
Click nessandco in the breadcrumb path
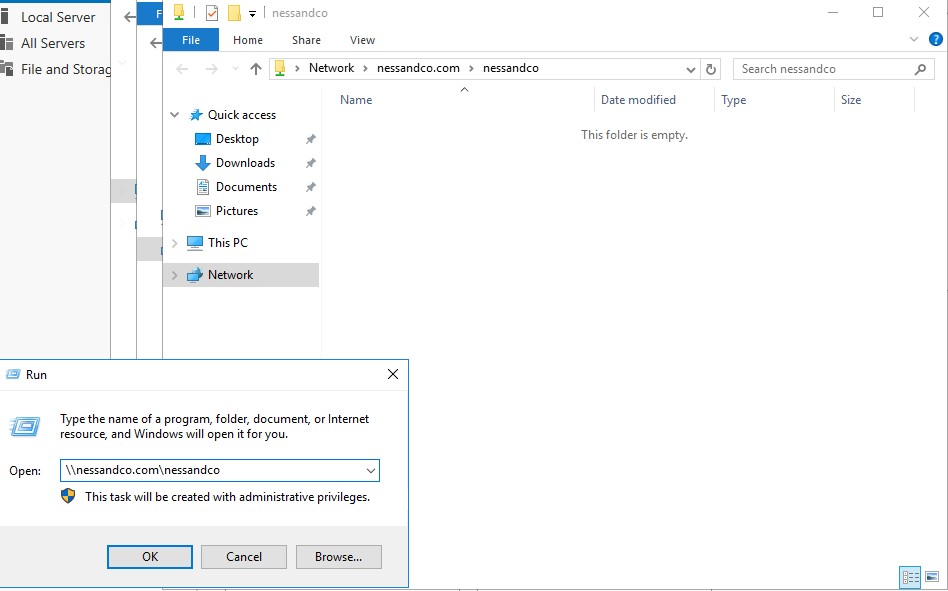(x=511, y=68)
